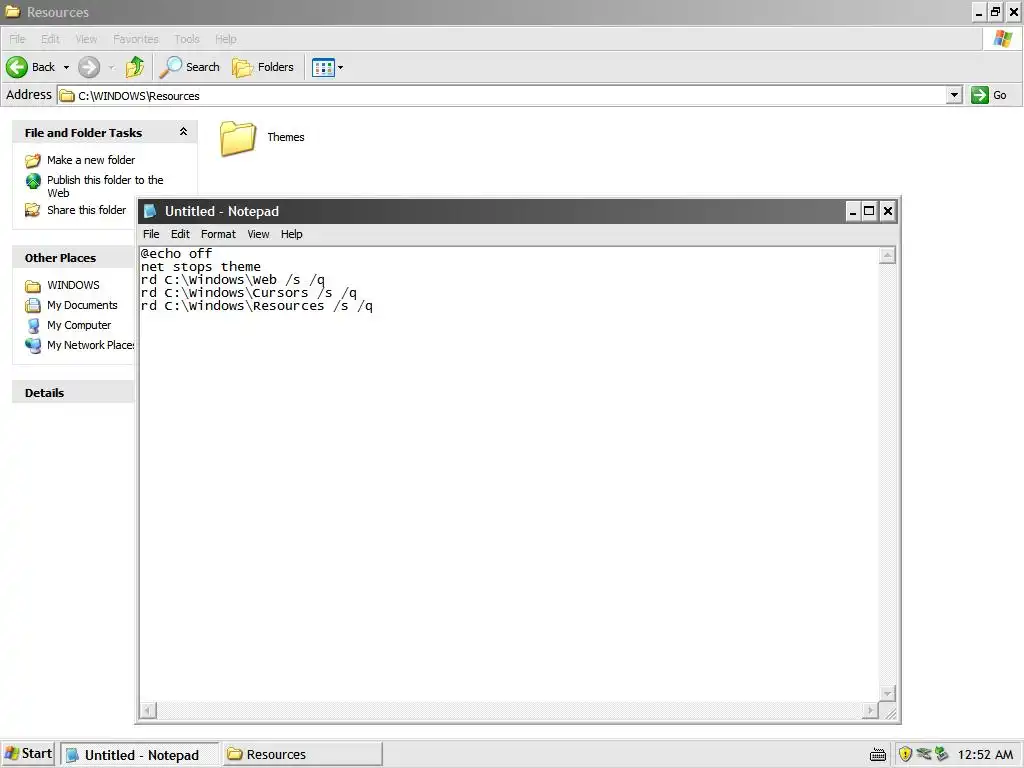Switch to Untitled - Notepad taskbar button

(x=139, y=755)
